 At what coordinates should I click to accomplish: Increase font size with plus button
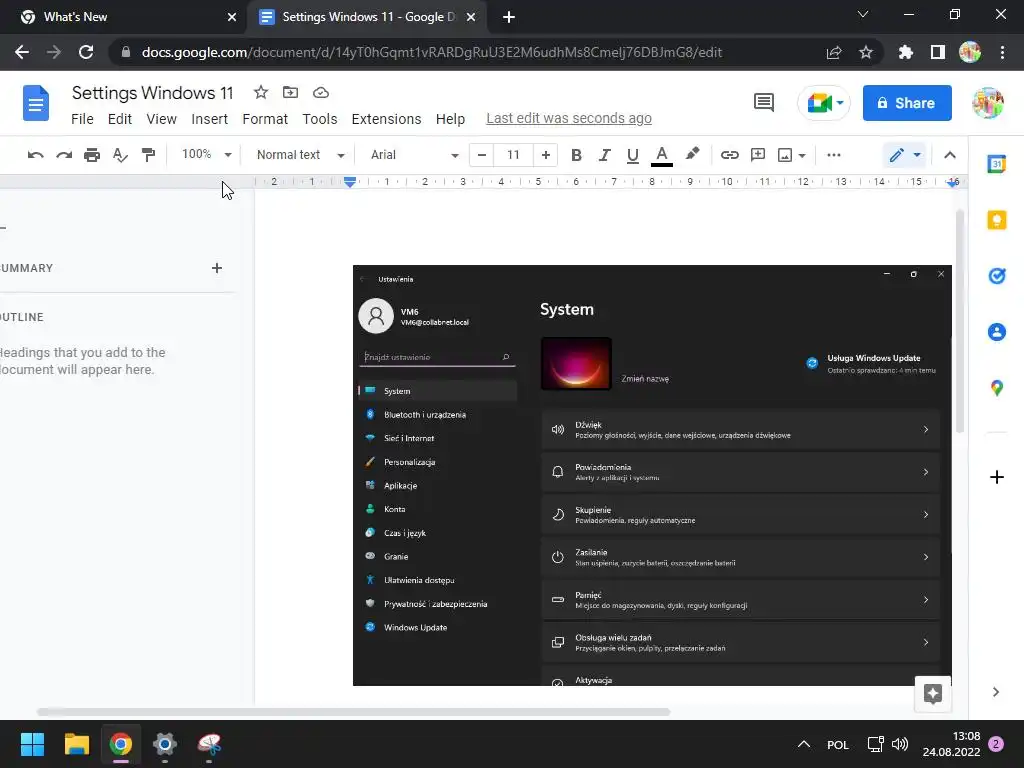545,155
